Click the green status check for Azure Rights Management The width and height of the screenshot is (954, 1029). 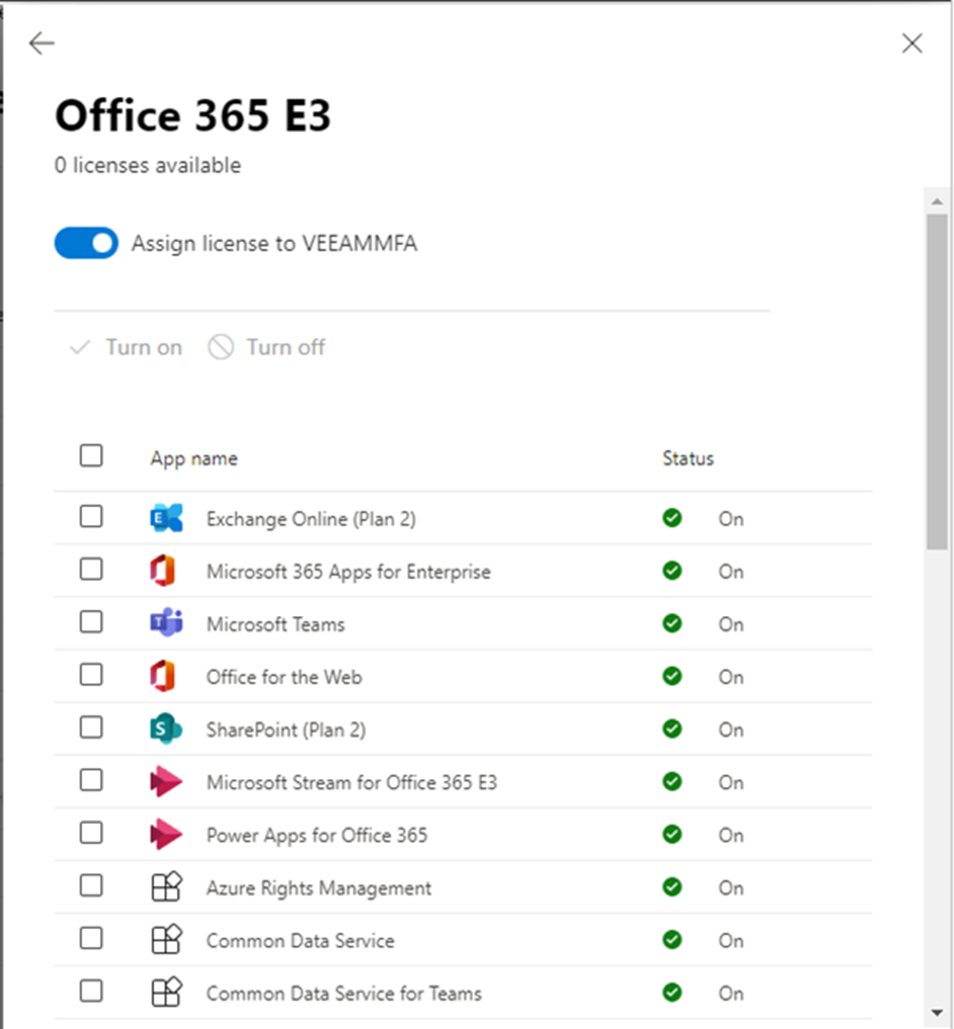click(672, 887)
